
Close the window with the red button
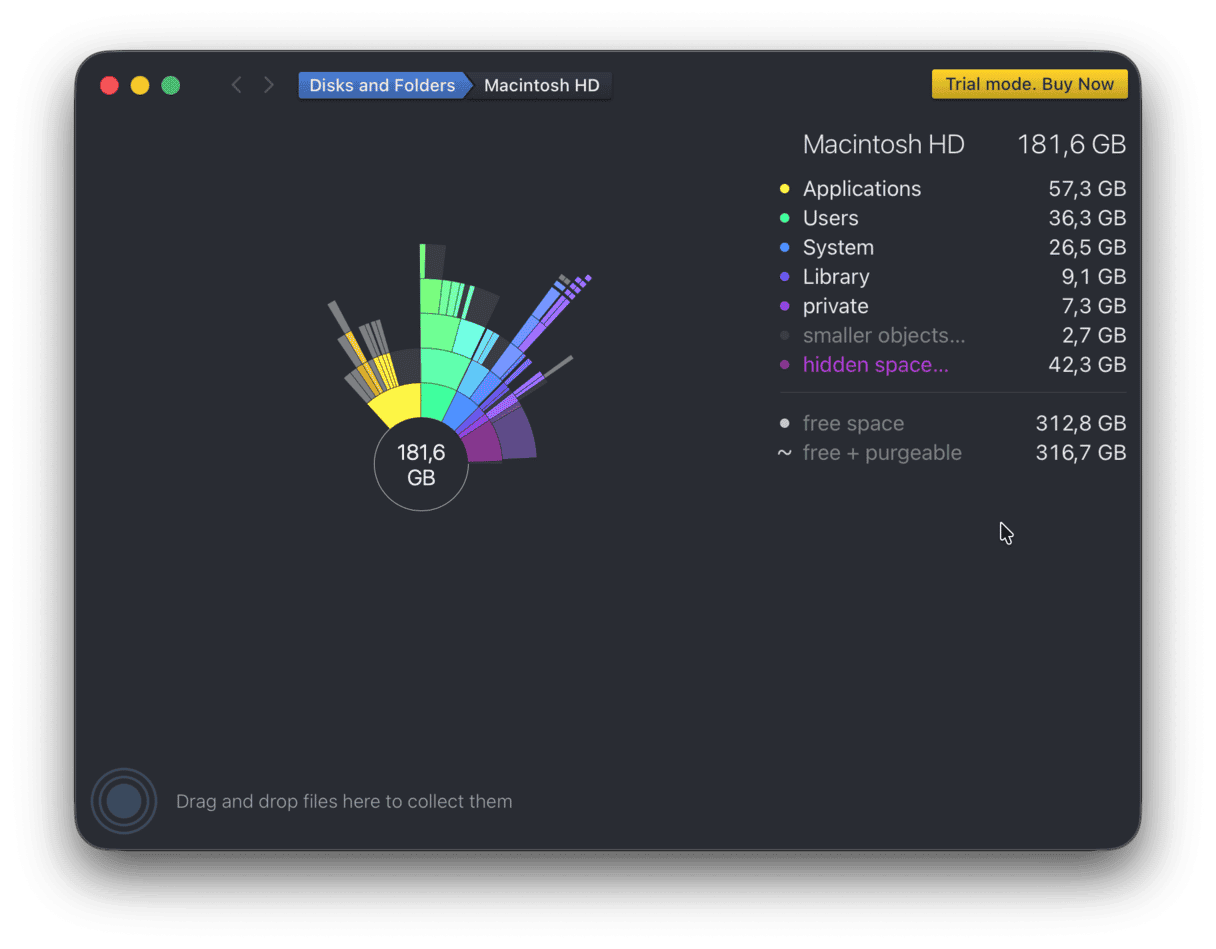[109, 85]
